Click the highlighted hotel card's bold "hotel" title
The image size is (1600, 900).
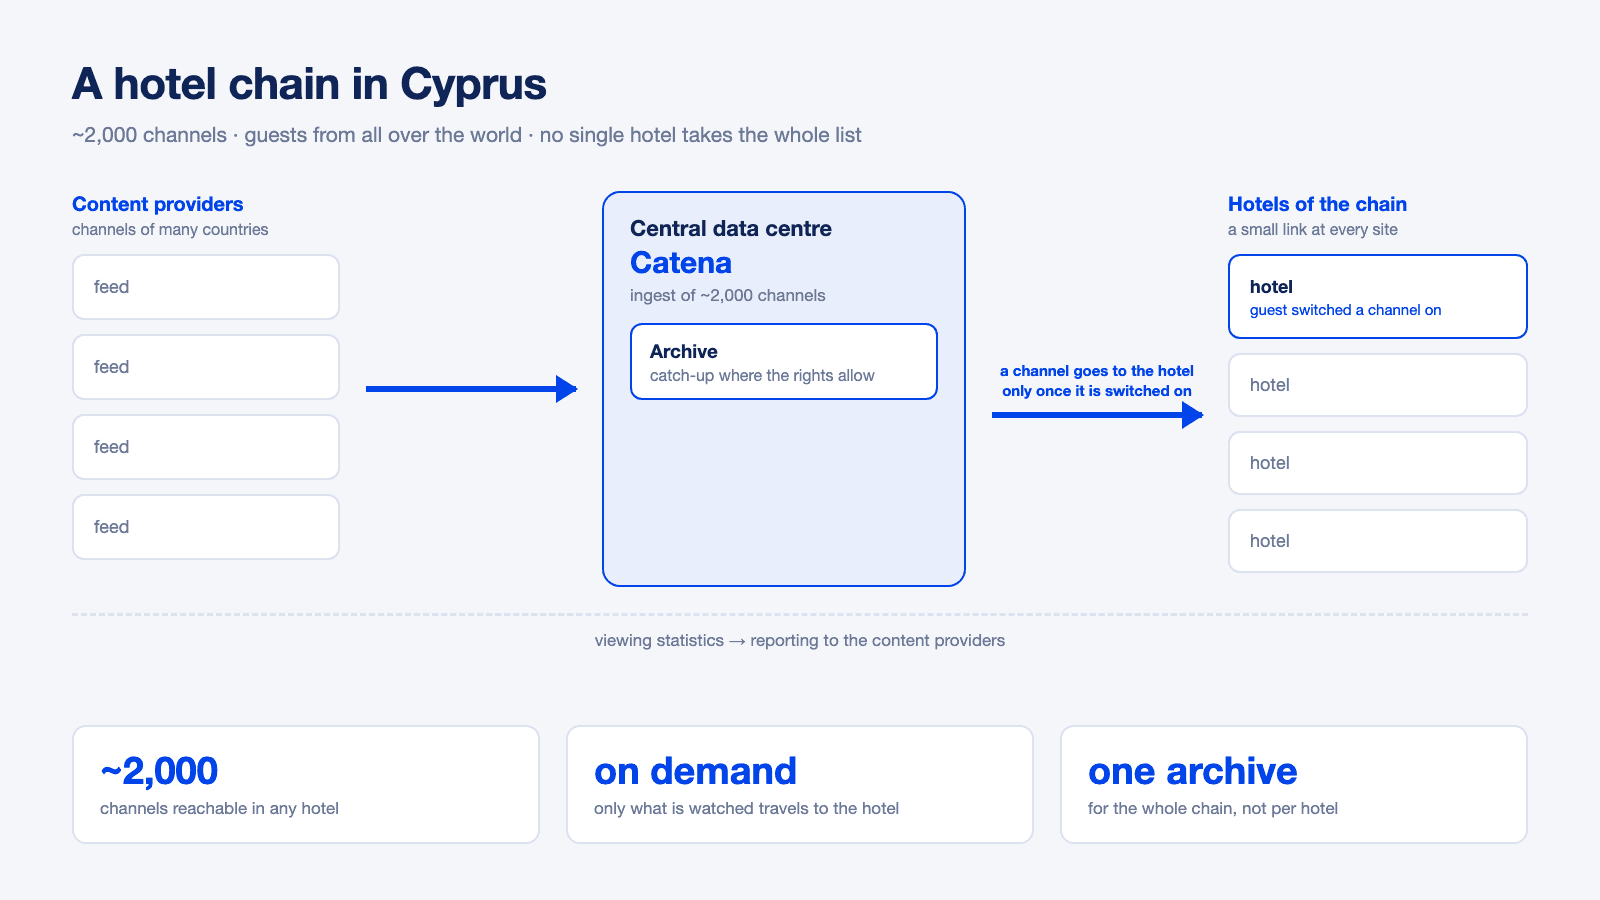1271,287
